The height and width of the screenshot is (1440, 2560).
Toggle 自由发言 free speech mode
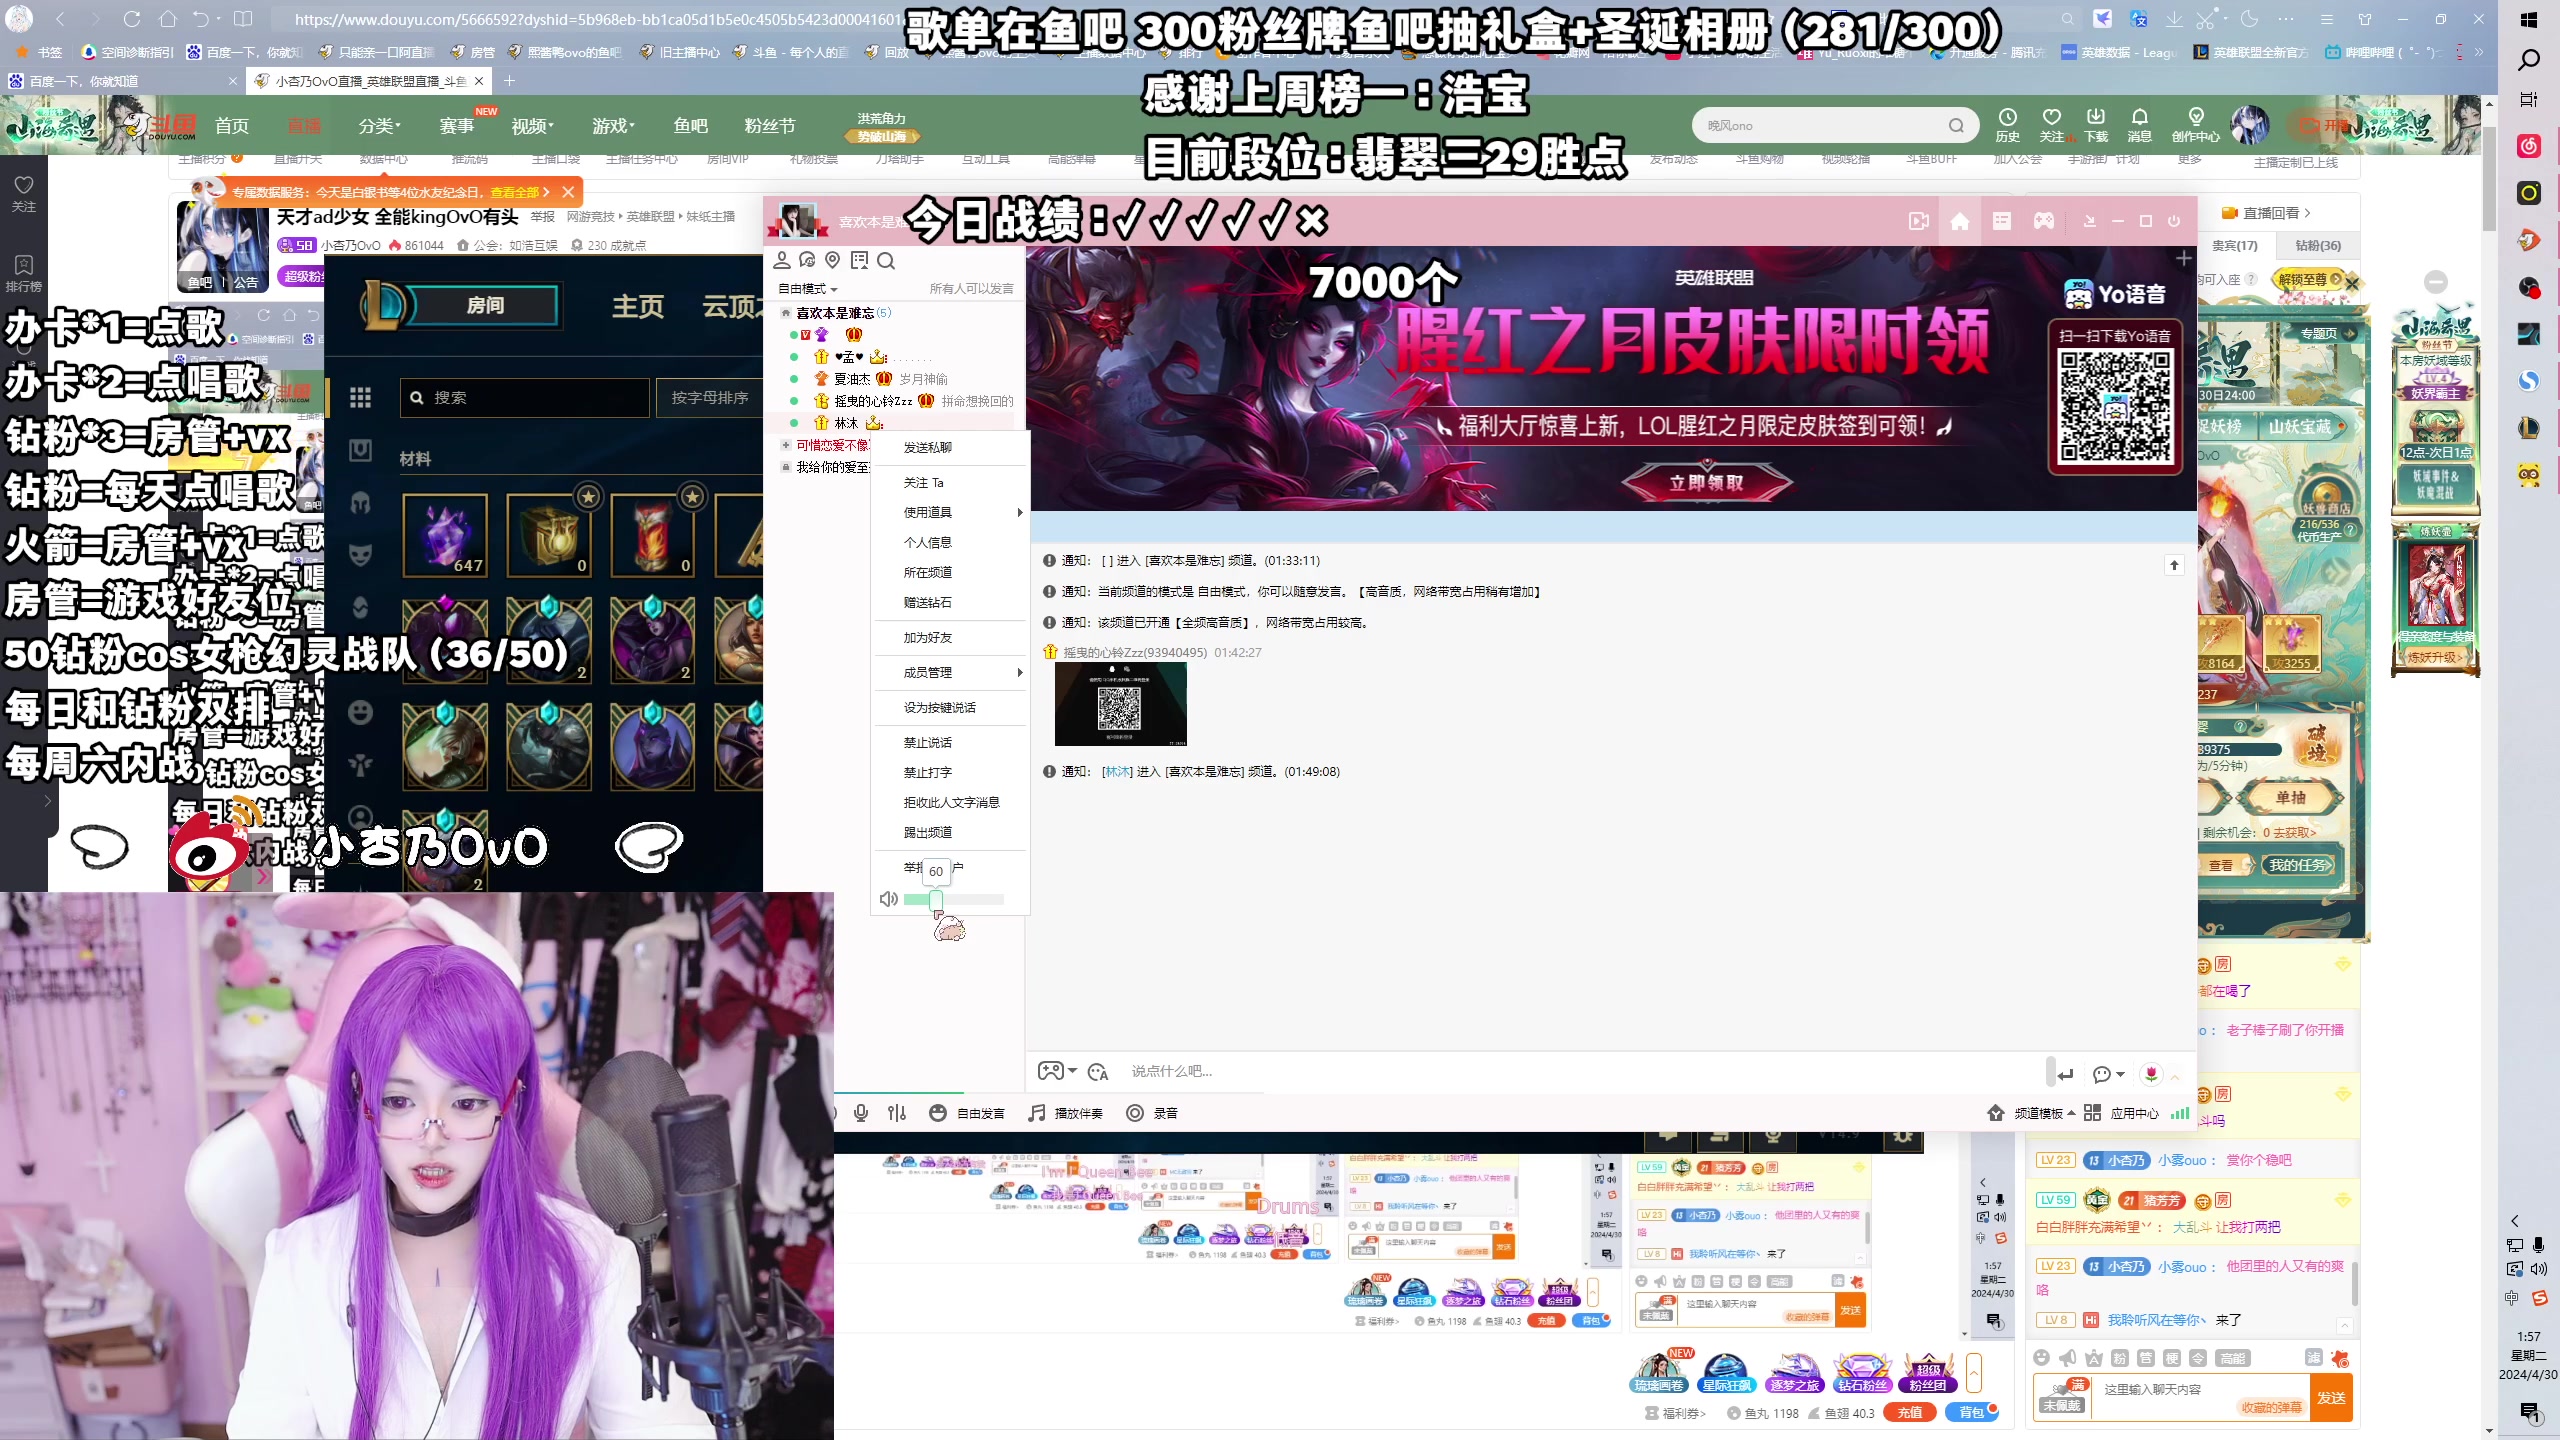[x=967, y=1113]
